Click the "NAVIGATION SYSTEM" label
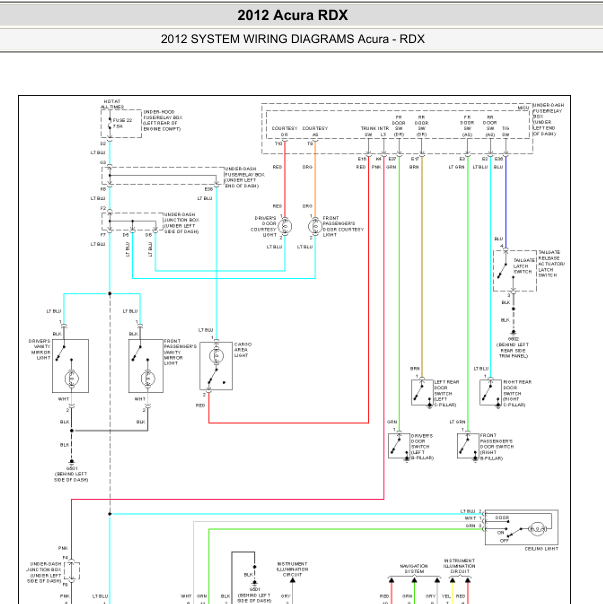Viewport: 603px width, 604px height. click(414, 569)
